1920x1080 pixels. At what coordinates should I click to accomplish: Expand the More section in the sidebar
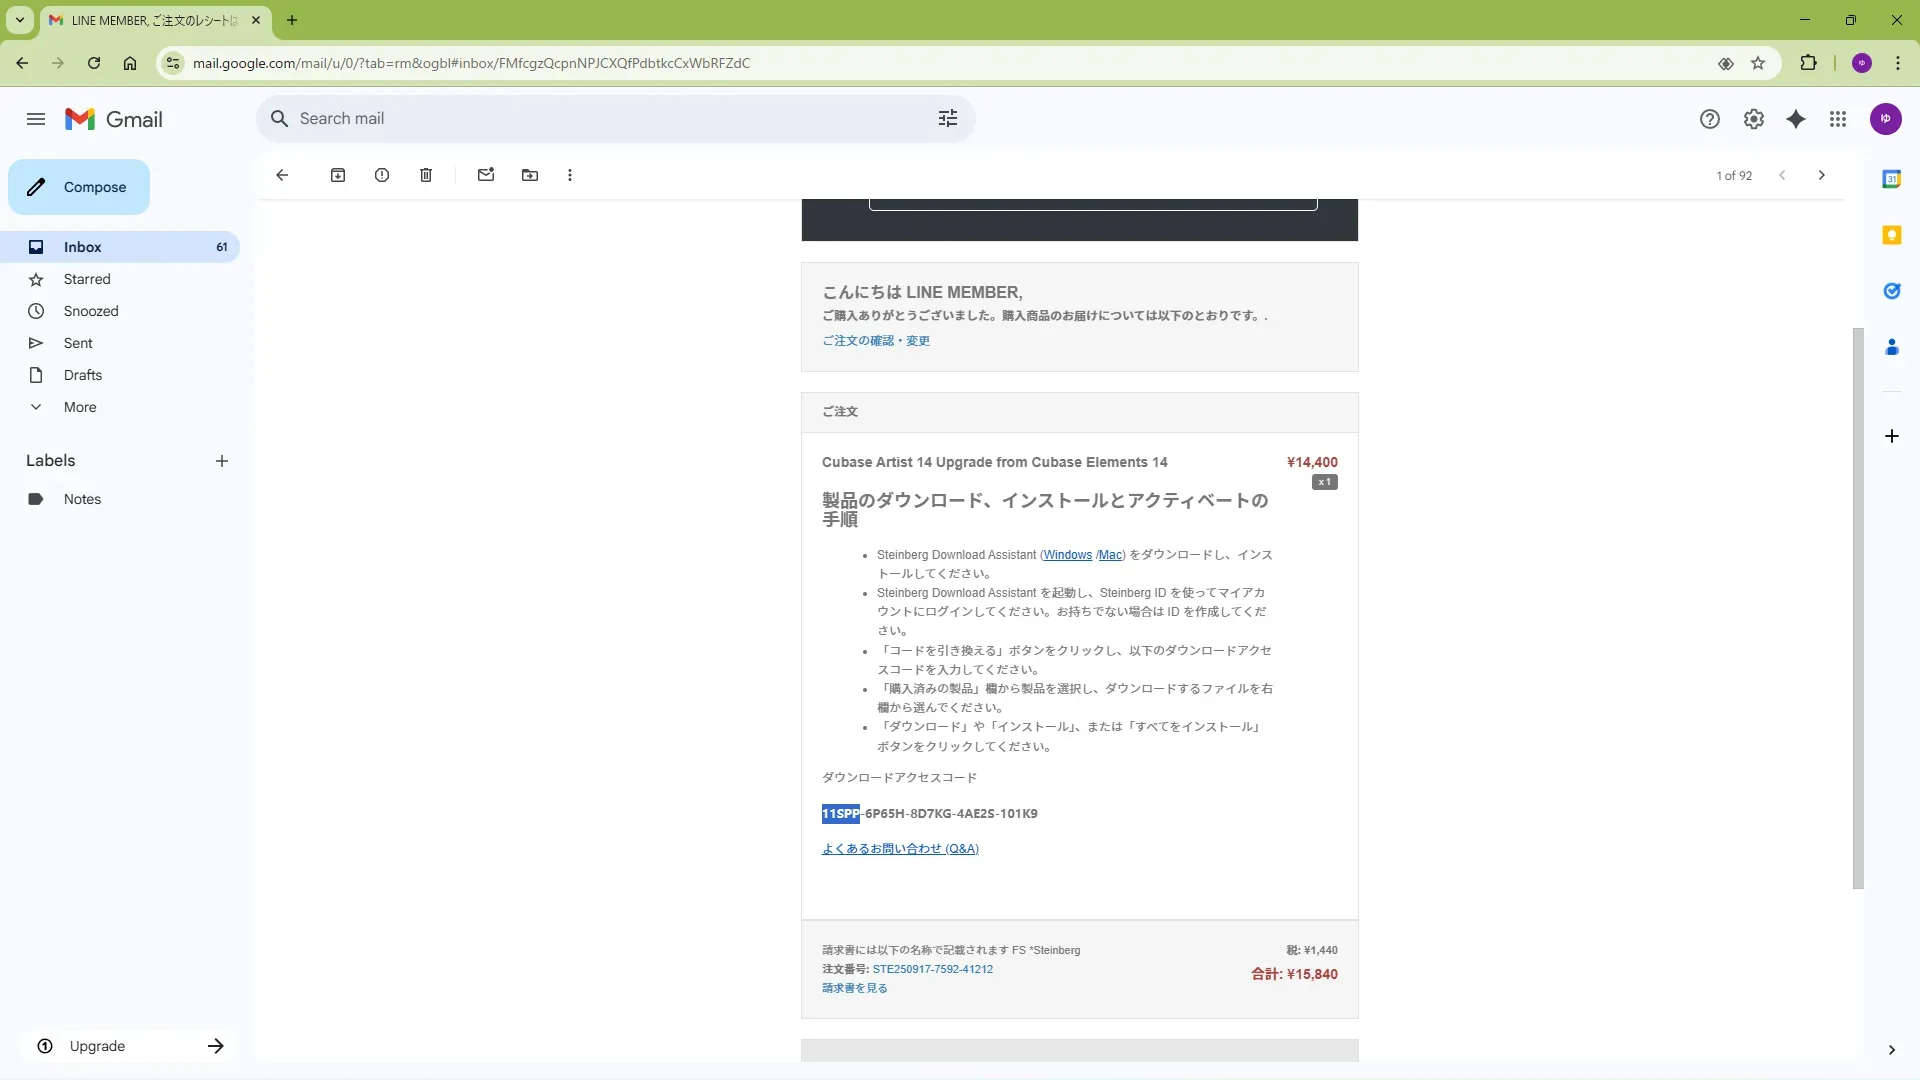pyautogui.click(x=80, y=407)
